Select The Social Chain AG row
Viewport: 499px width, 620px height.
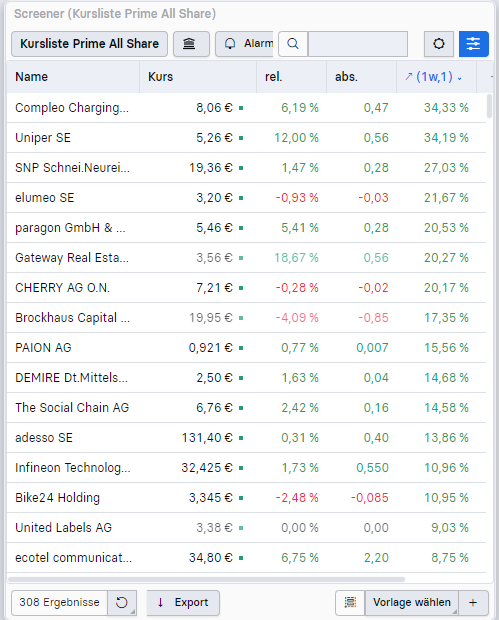[246, 408]
